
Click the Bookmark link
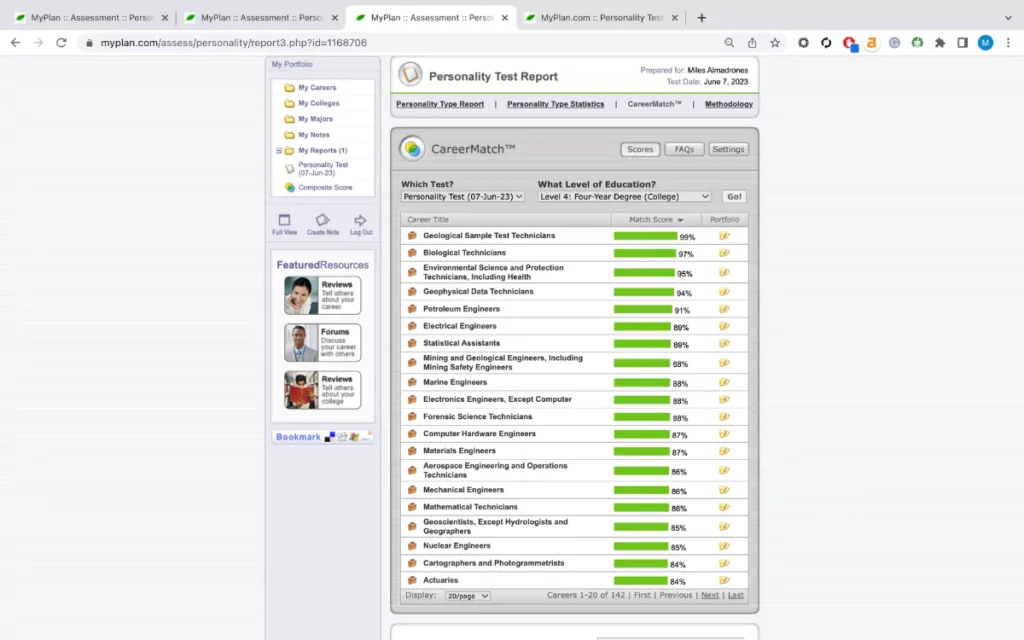coord(298,437)
